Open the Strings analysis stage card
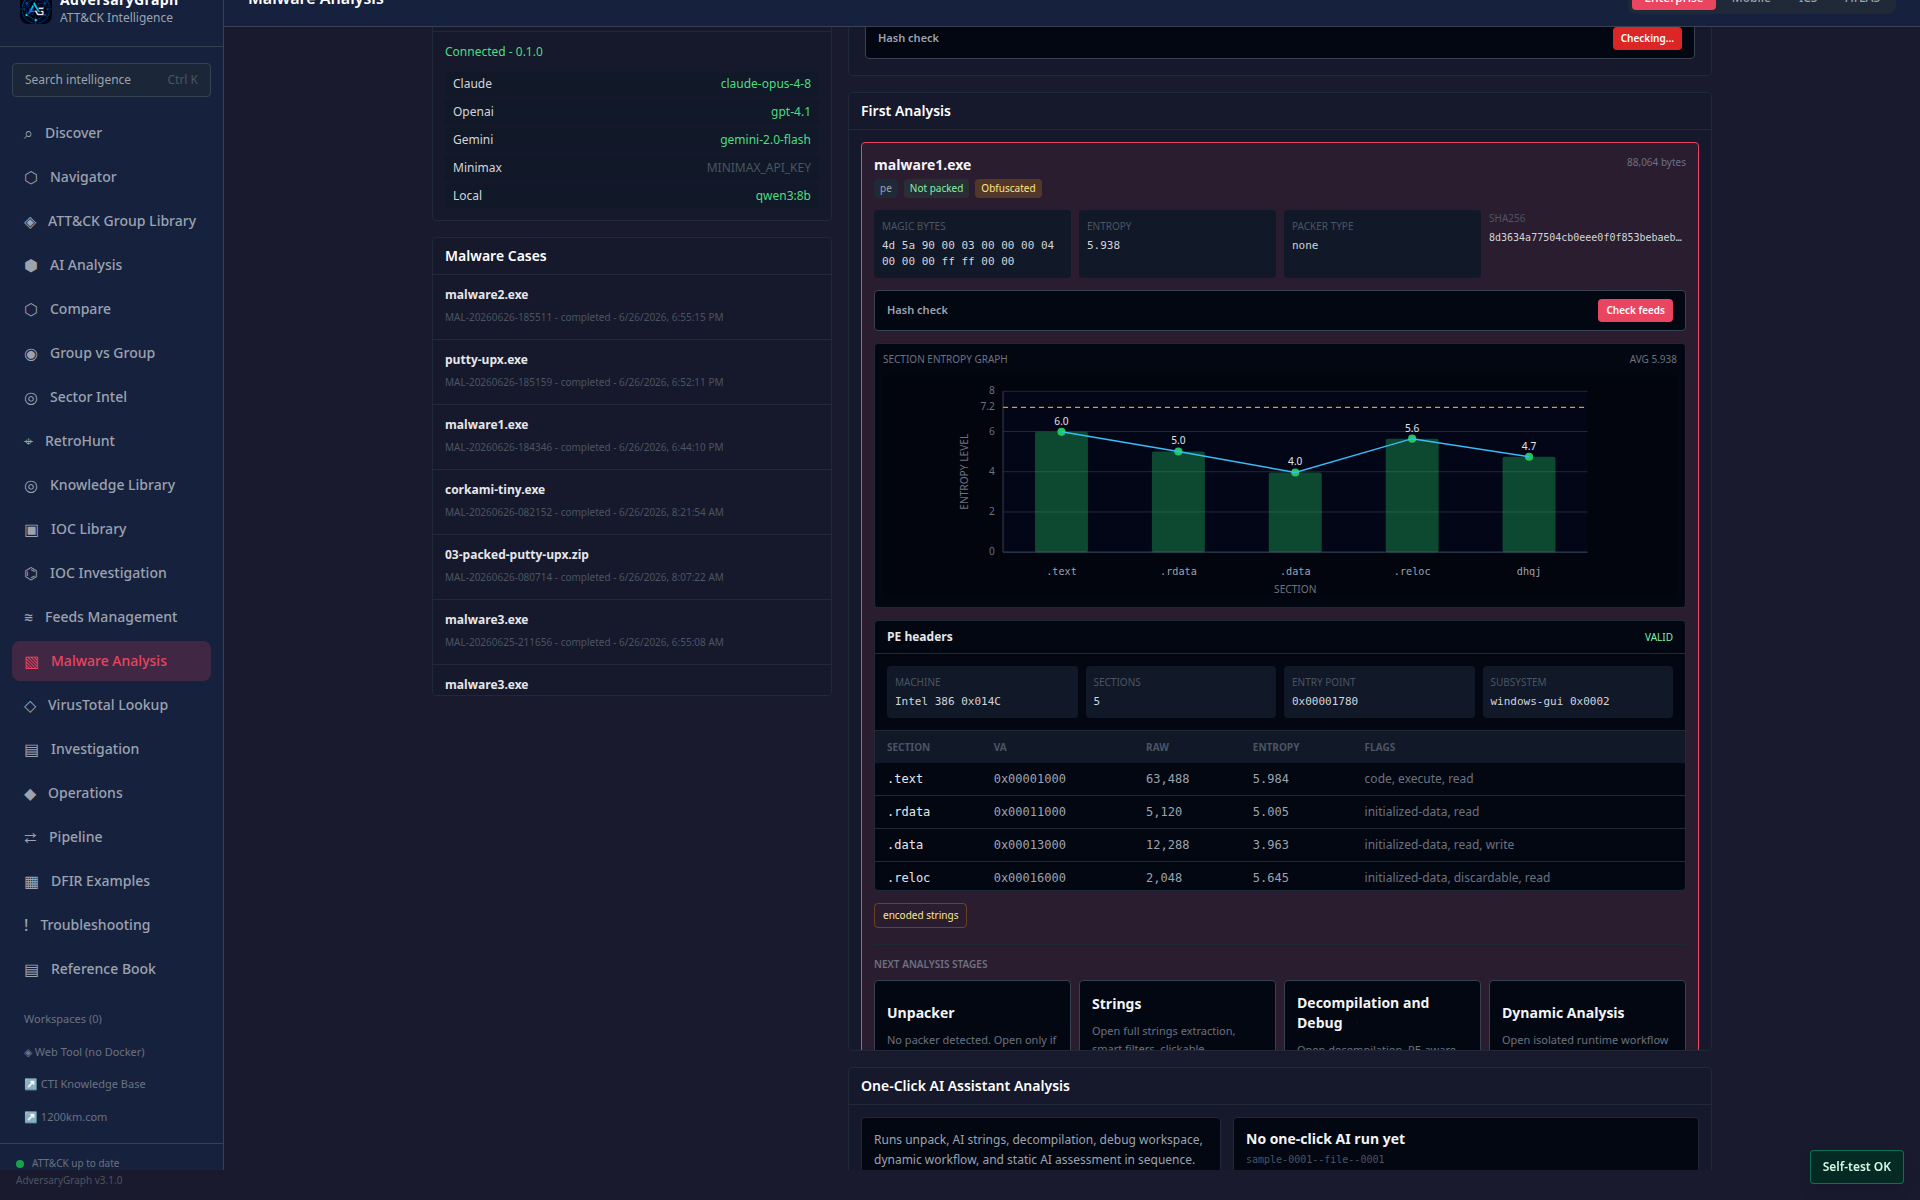The height and width of the screenshot is (1200, 1920). [1177, 1015]
